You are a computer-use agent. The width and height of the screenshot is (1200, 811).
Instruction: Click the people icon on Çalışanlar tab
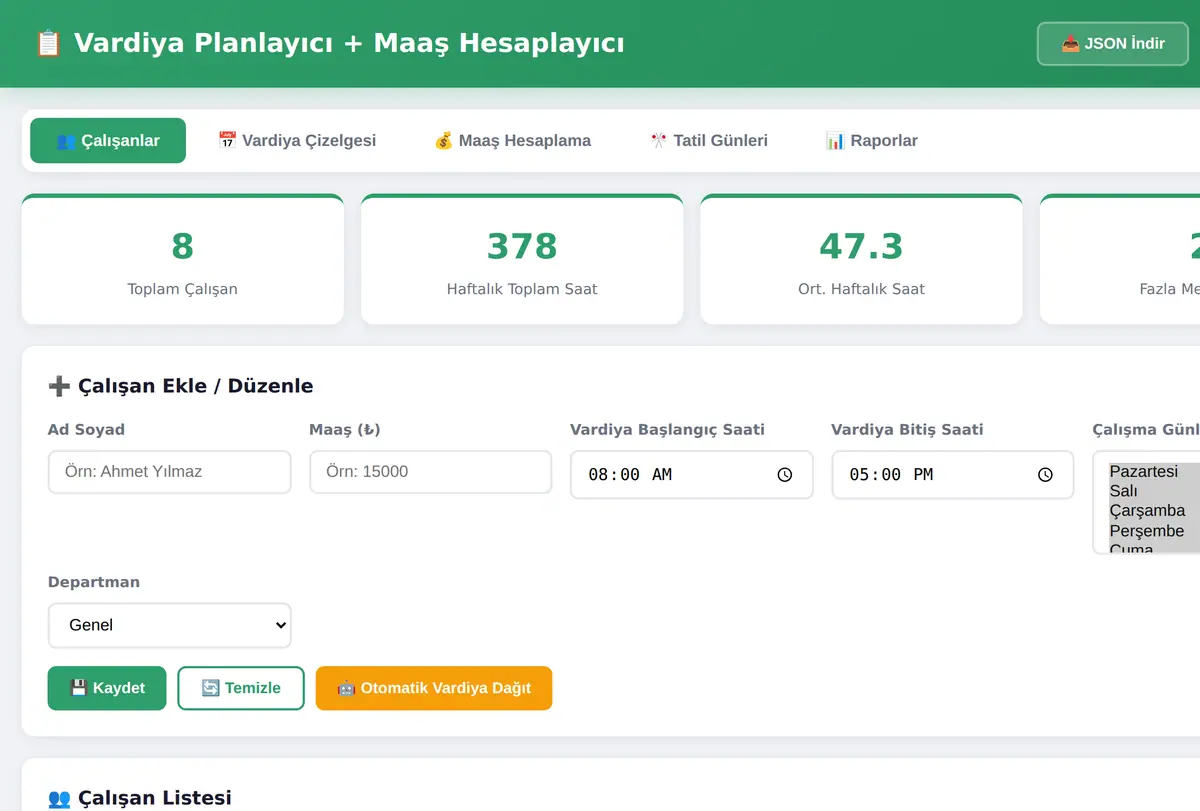[66, 141]
